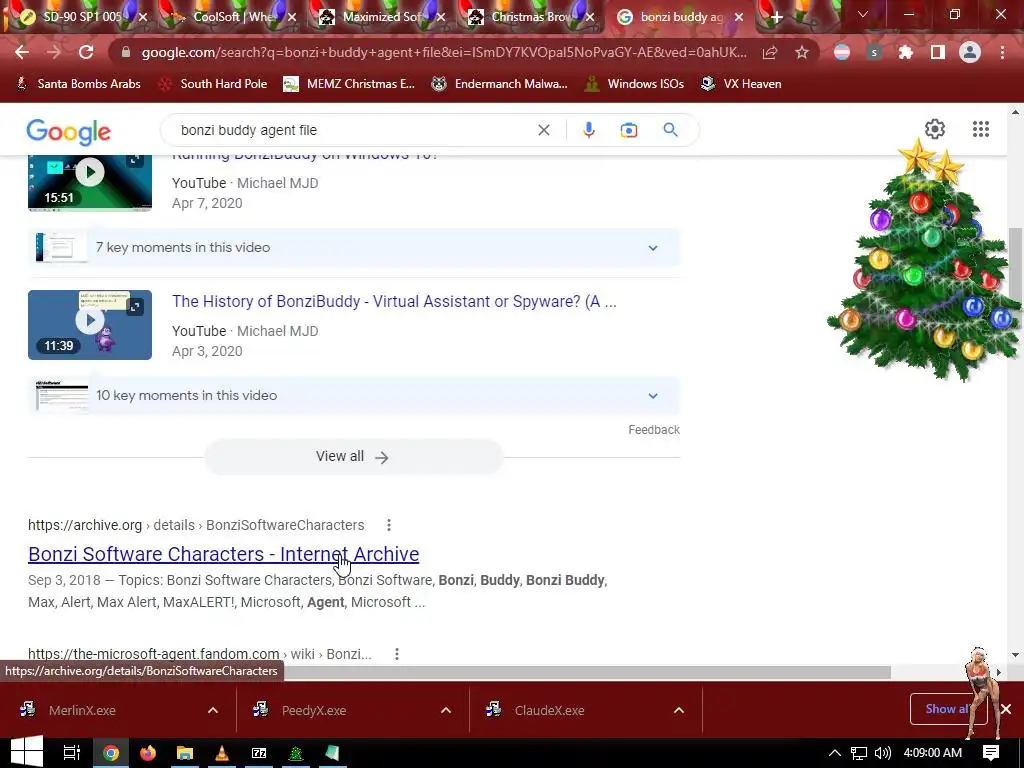1024x768 pixels.
Task: Switch to the CoolSoft tab
Action: (x=232, y=17)
